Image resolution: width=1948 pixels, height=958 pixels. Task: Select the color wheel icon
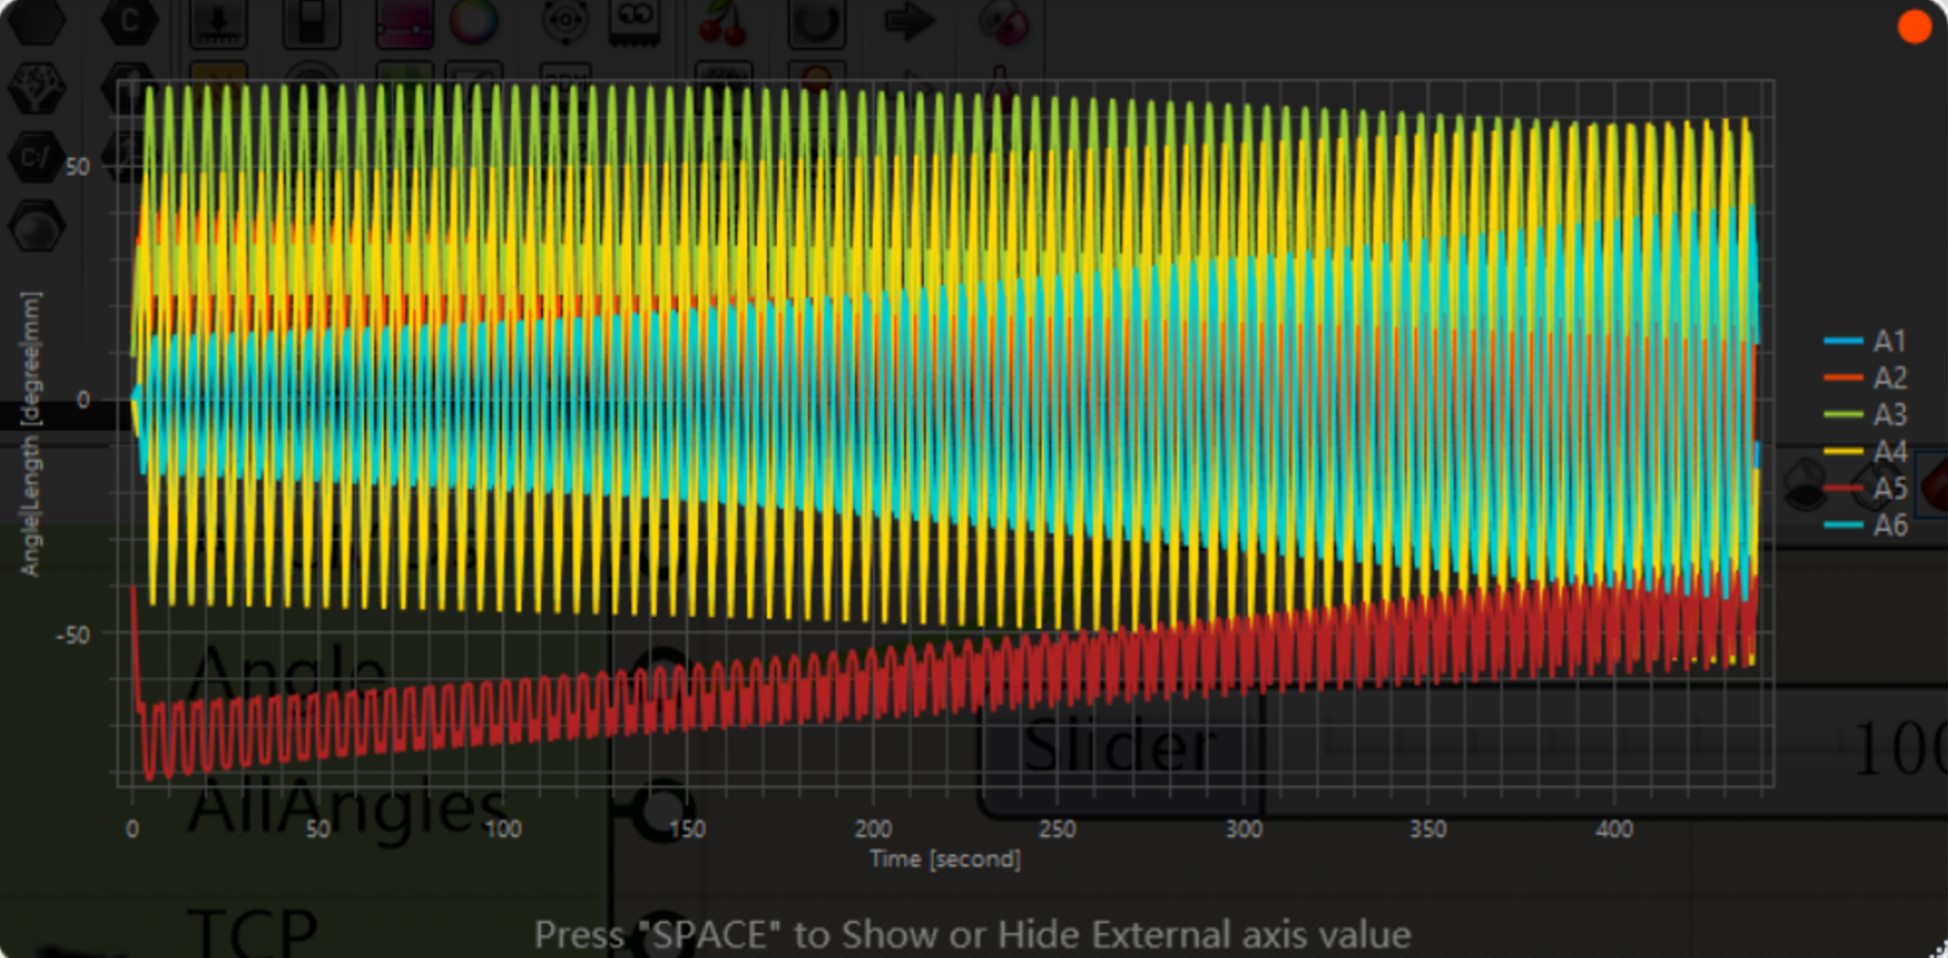coord(473,22)
